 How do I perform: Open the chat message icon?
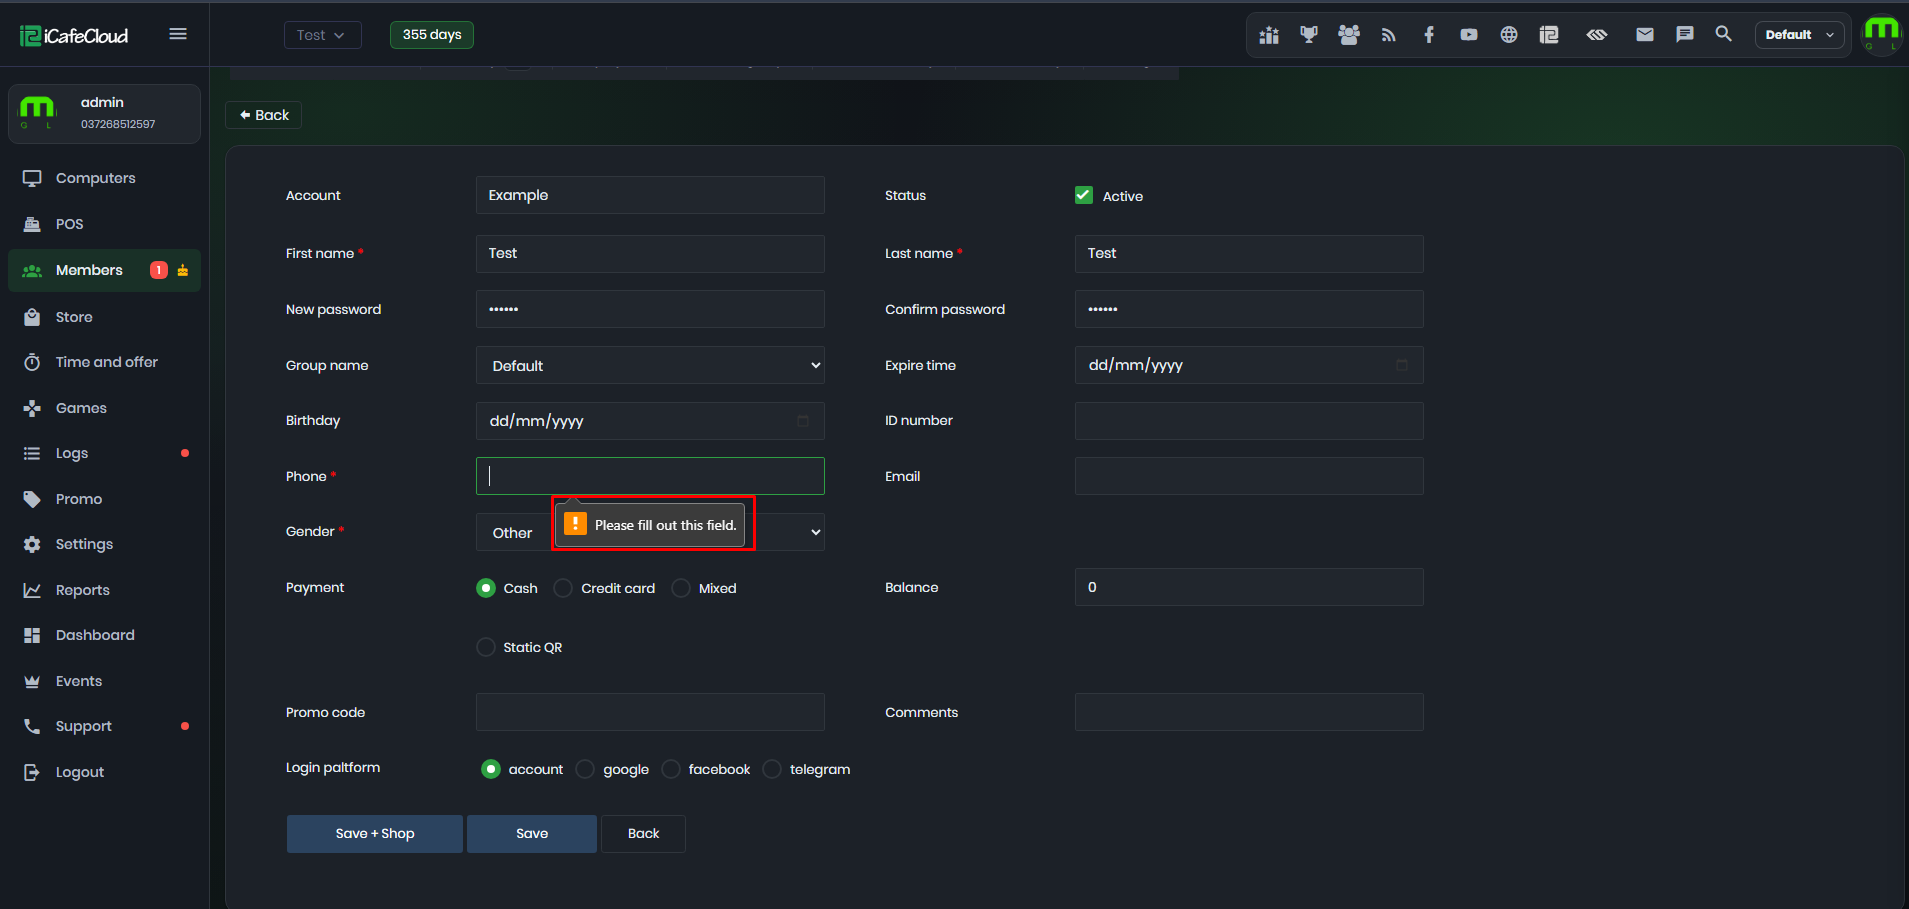click(x=1685, y=35)
